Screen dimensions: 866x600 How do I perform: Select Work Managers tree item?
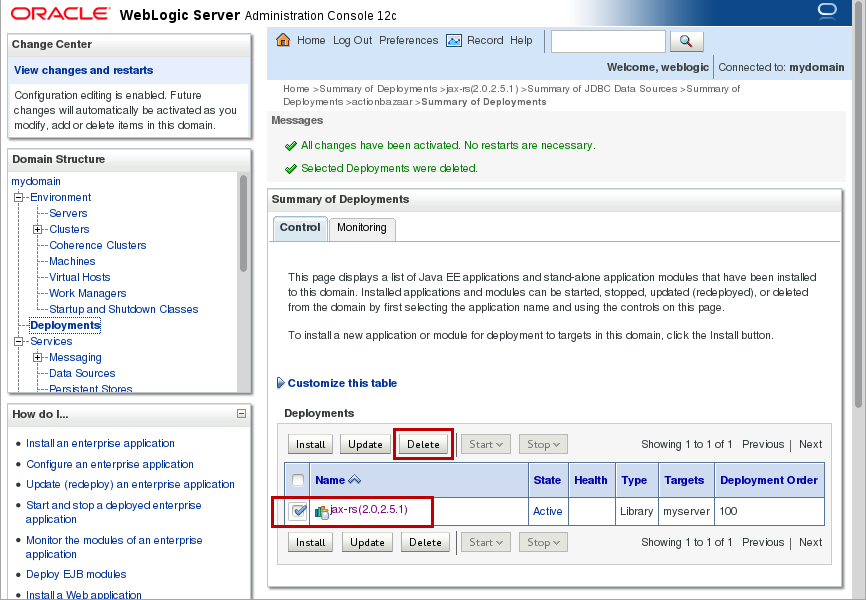(88, 293)
